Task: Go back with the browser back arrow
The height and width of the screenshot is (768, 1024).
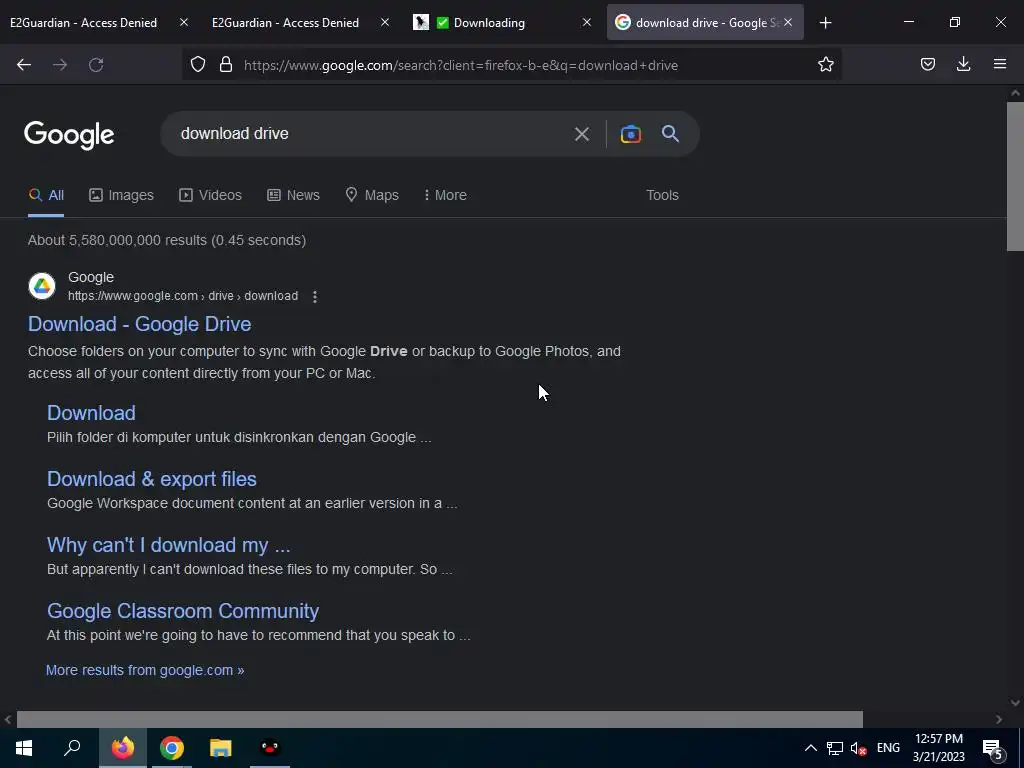Action: tap(24, 65)
